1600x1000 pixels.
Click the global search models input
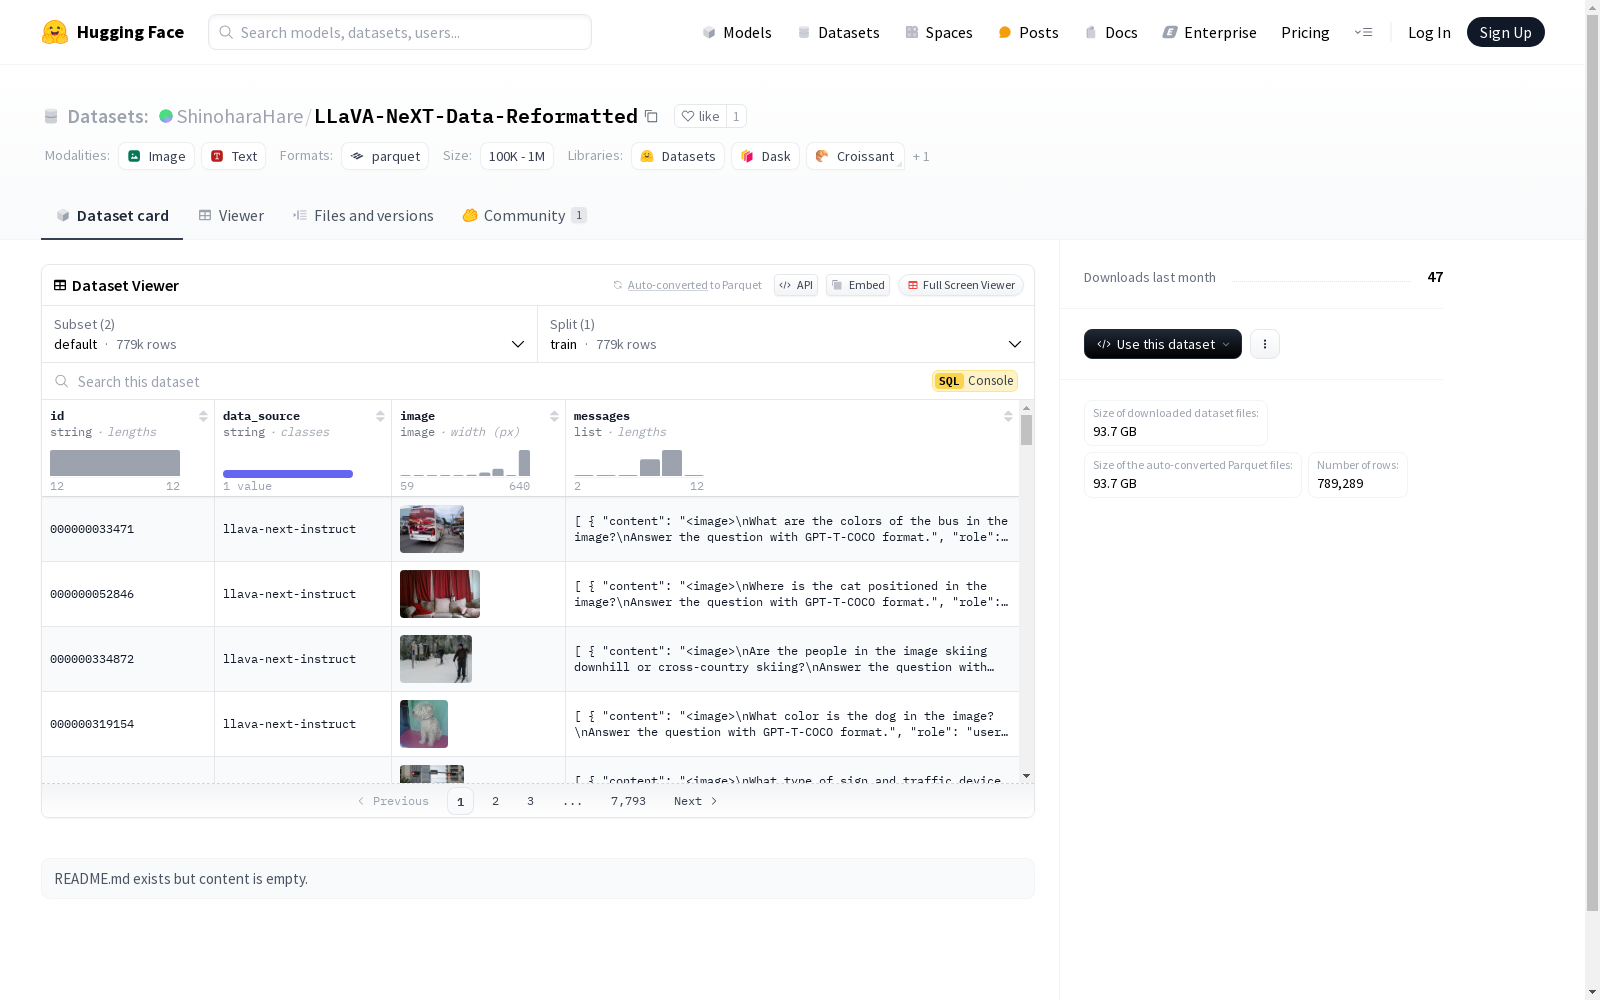[400, 32]
